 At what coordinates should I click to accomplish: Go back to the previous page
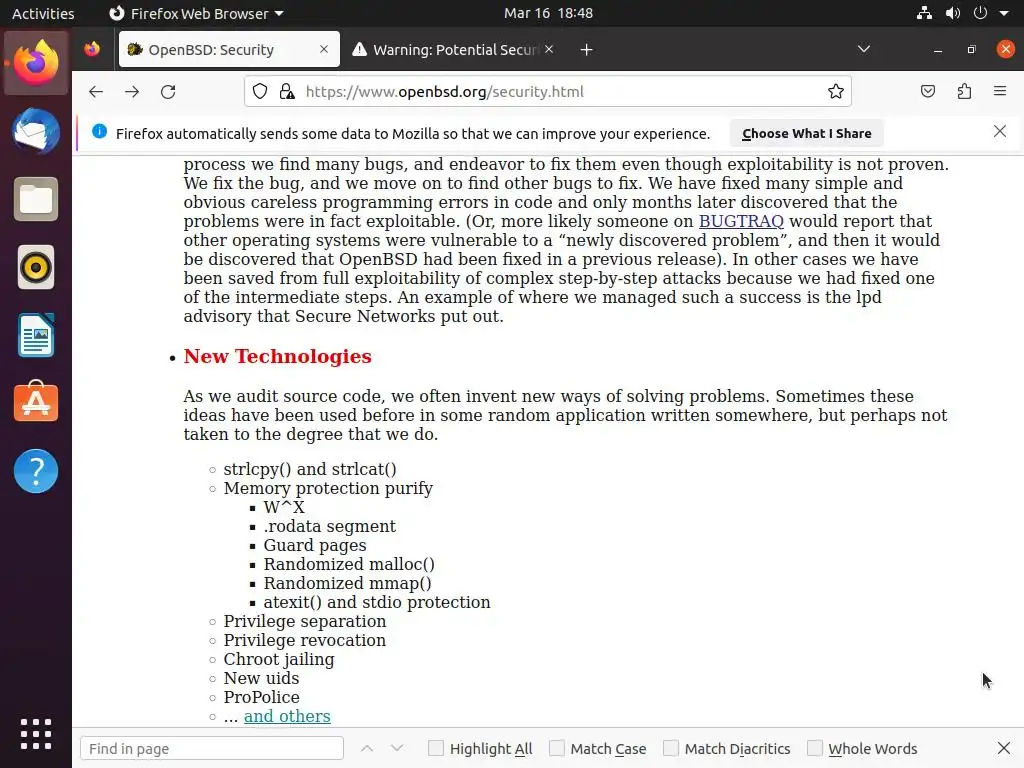(96, 92)
